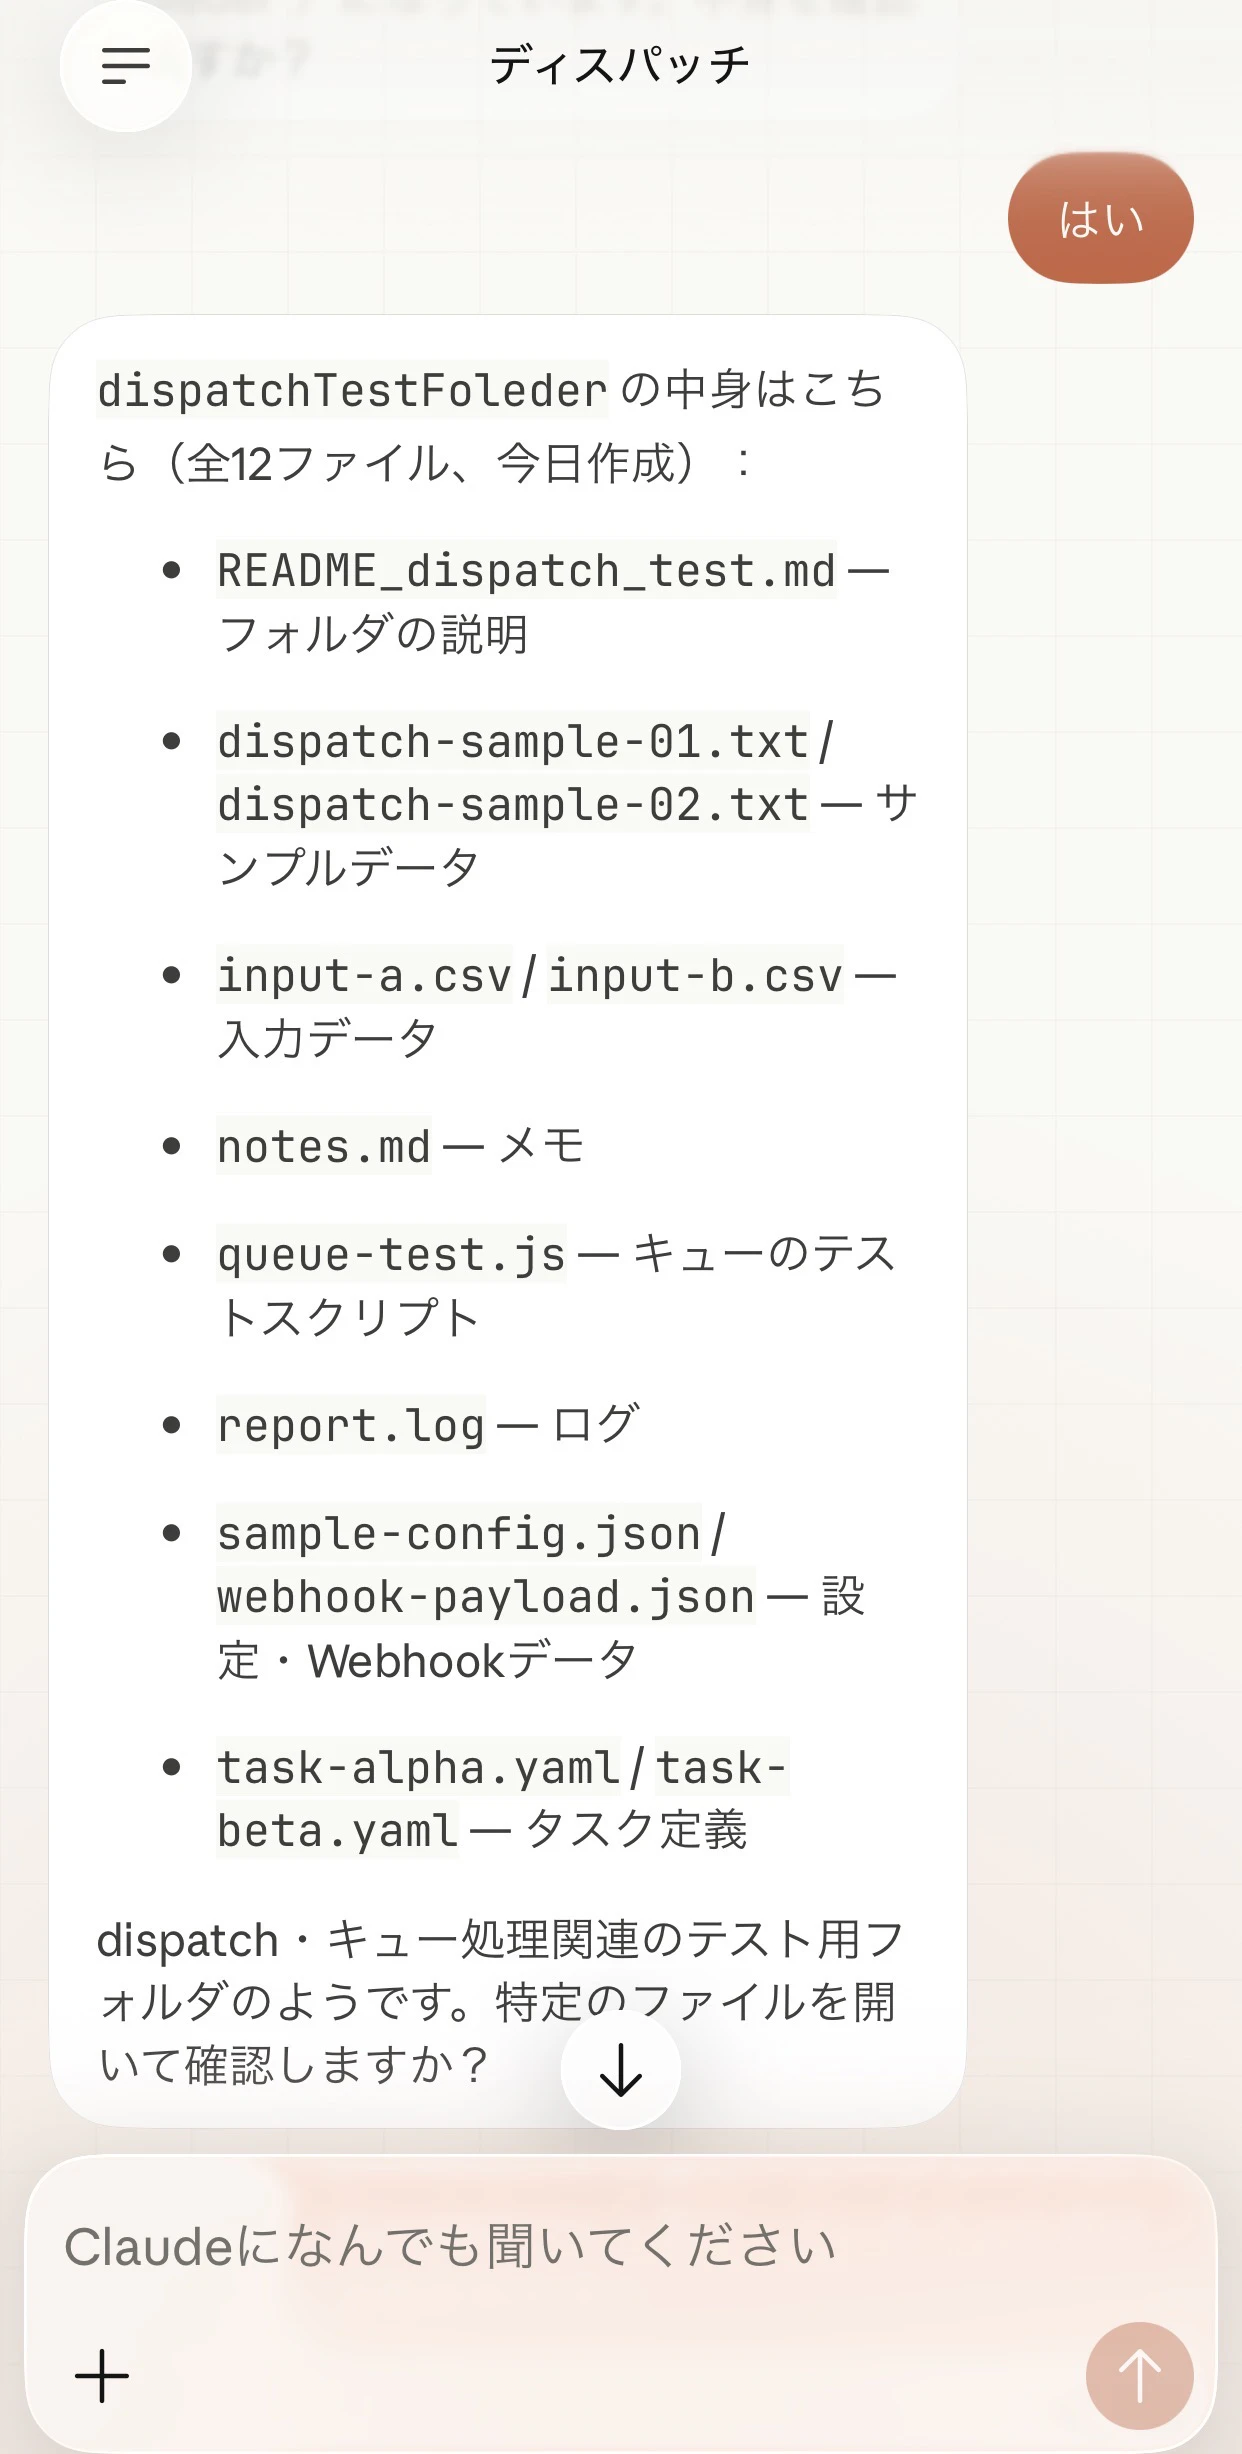Tap report.log filename
Viewport: 1242px width, 2454px height.
tap(351, 1425)
